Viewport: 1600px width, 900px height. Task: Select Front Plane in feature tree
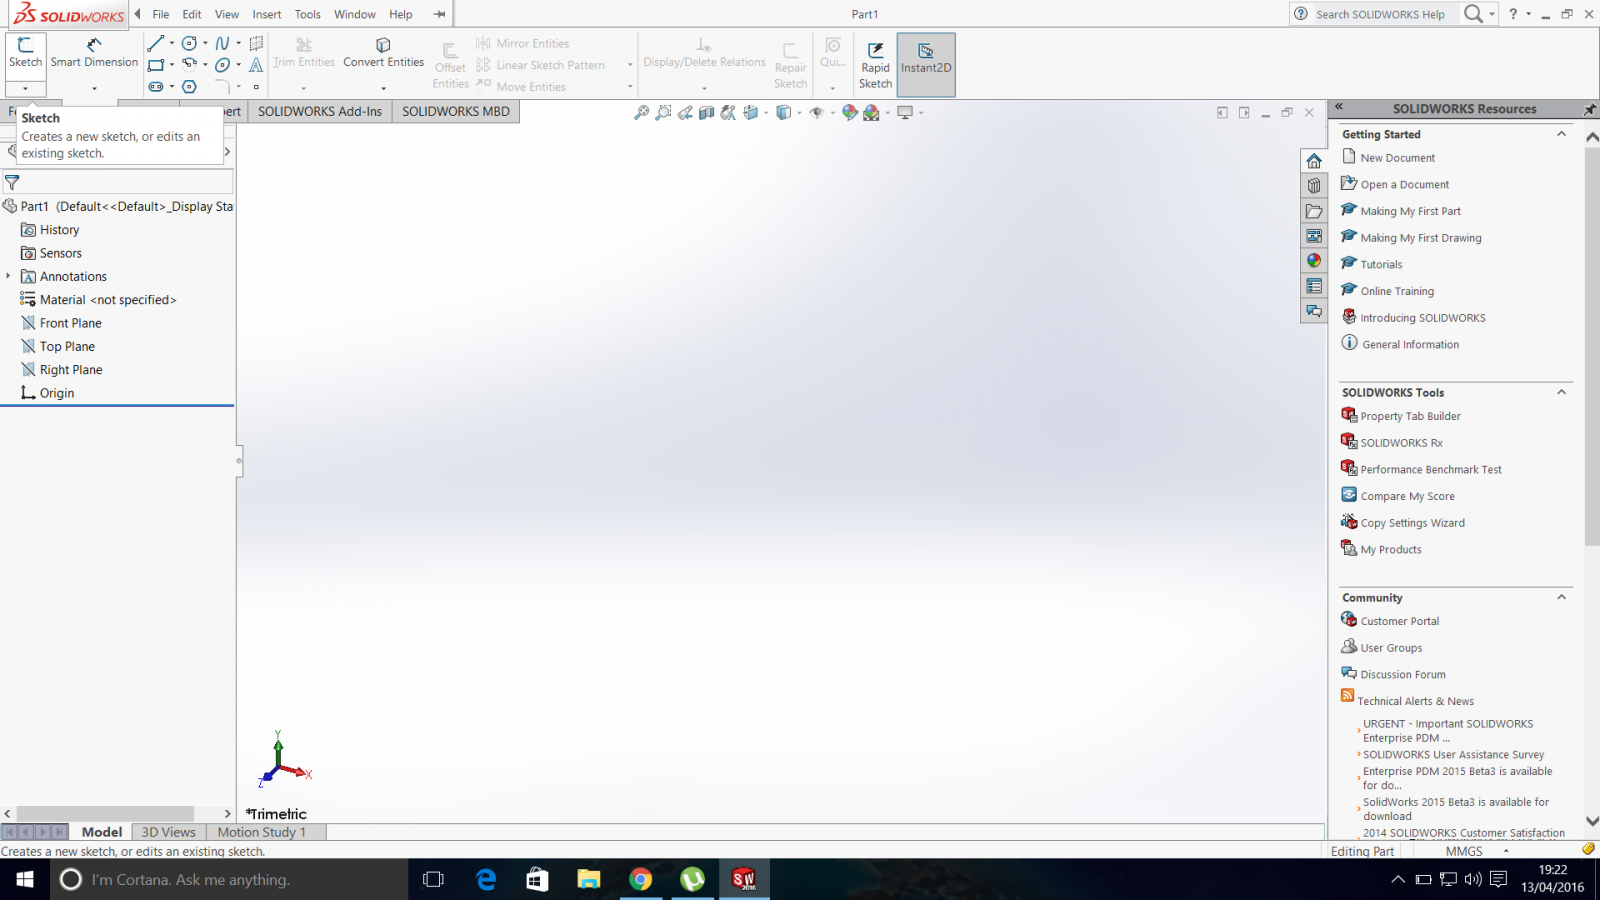click(x=70, y=323)
